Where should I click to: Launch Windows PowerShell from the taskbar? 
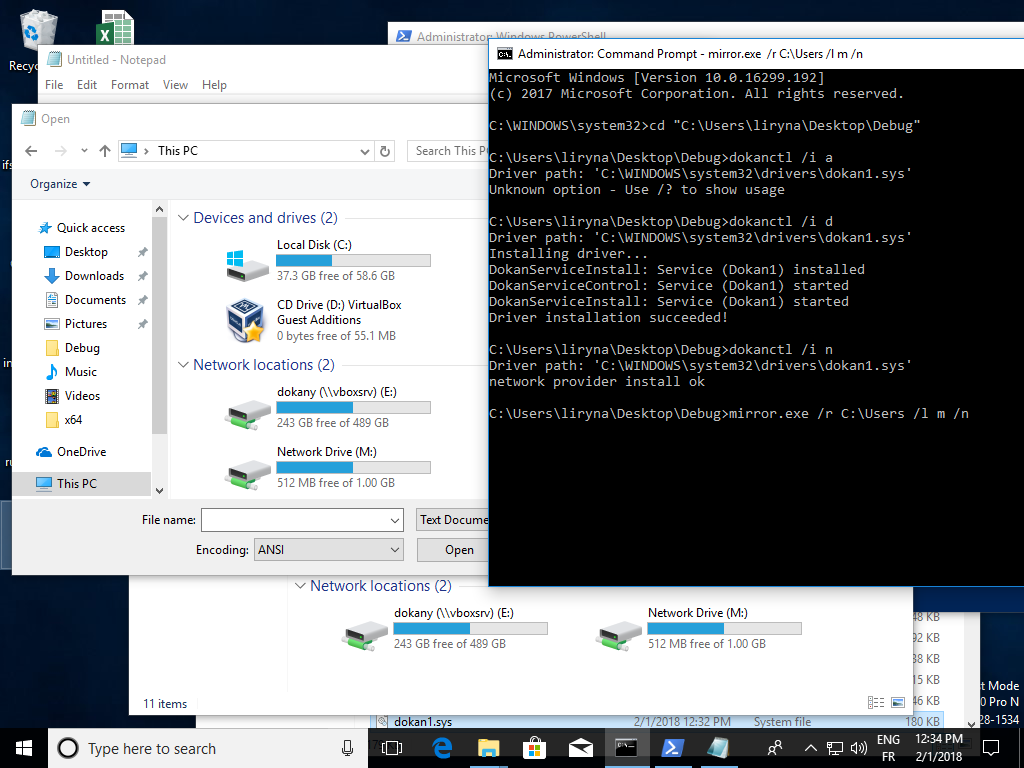coord(672,747)
